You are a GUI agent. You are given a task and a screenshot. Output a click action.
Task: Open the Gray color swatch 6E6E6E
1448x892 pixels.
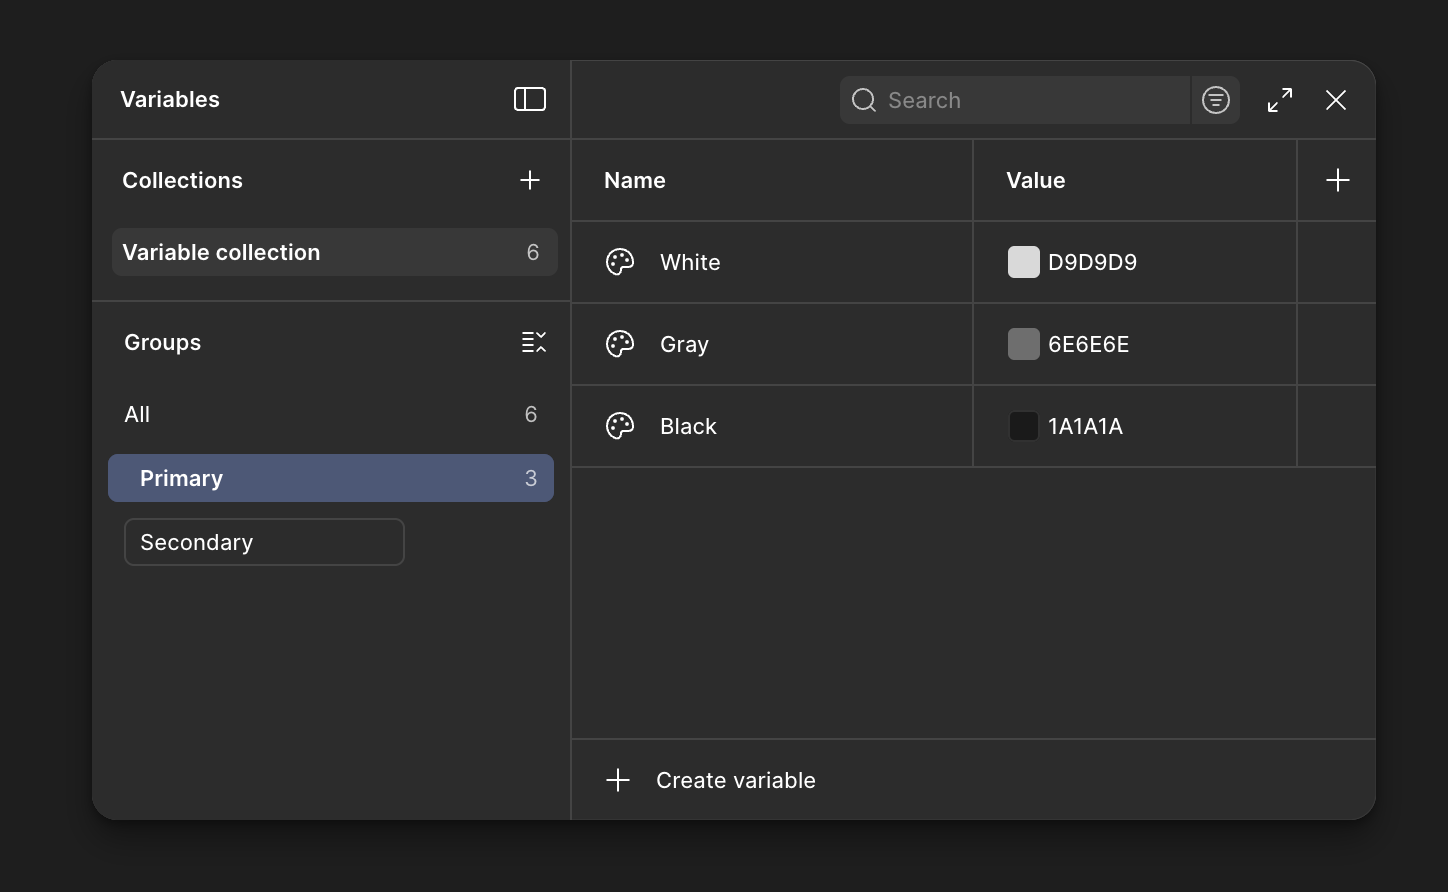tap(1023, 344)
